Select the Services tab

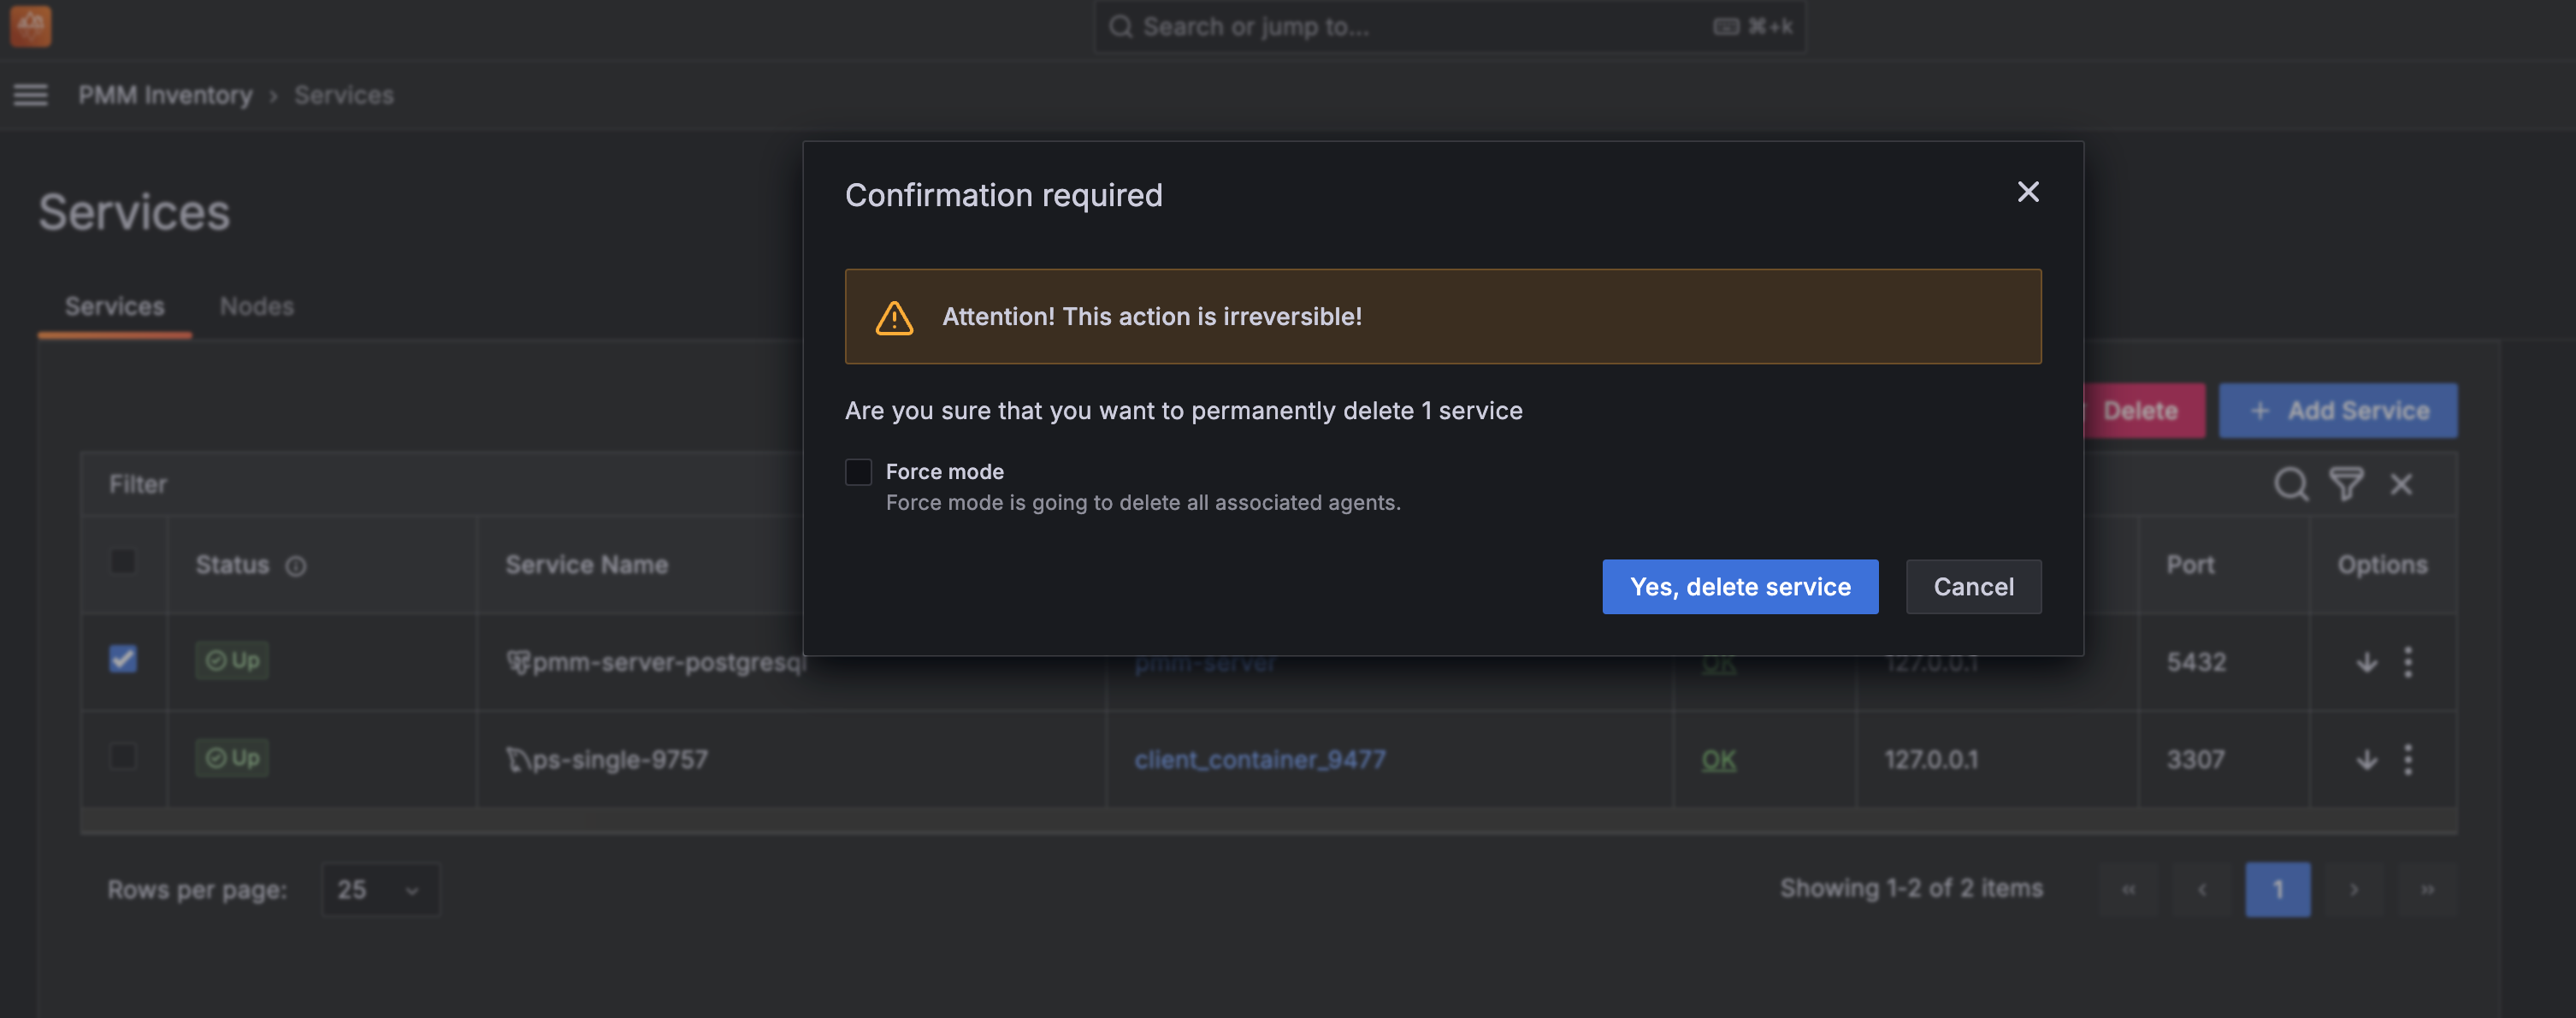coord(114,307)
